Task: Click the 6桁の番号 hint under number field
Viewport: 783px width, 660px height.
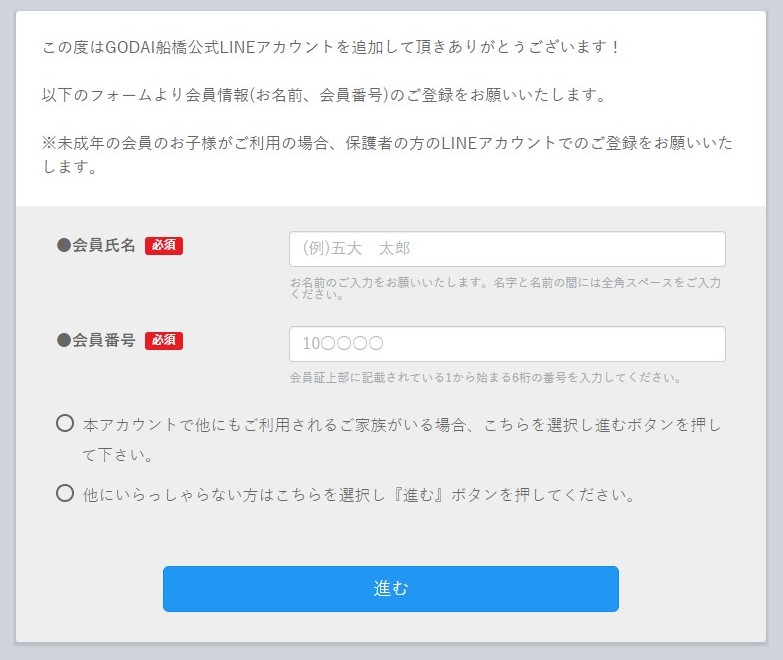Action: click(x=485, y=378)
